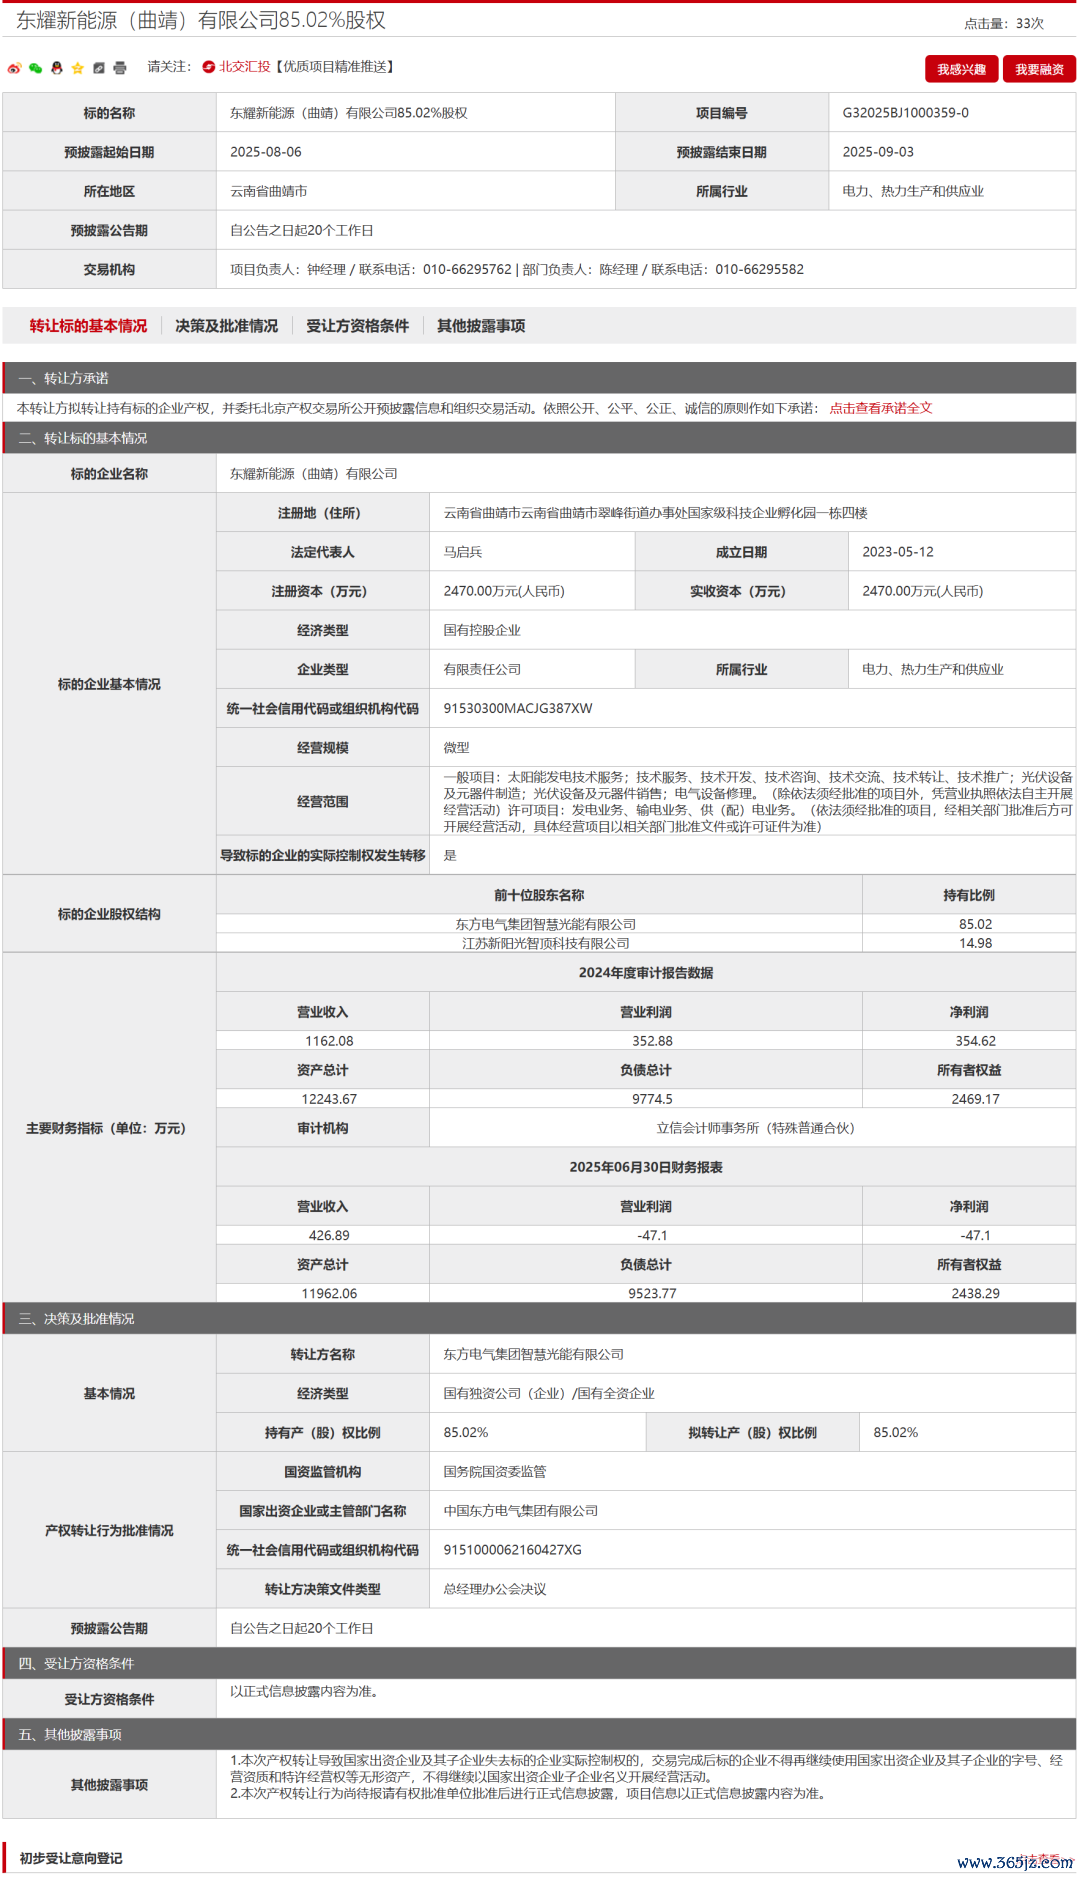Select project number G32025BJ1000359-0

point(905,113)
